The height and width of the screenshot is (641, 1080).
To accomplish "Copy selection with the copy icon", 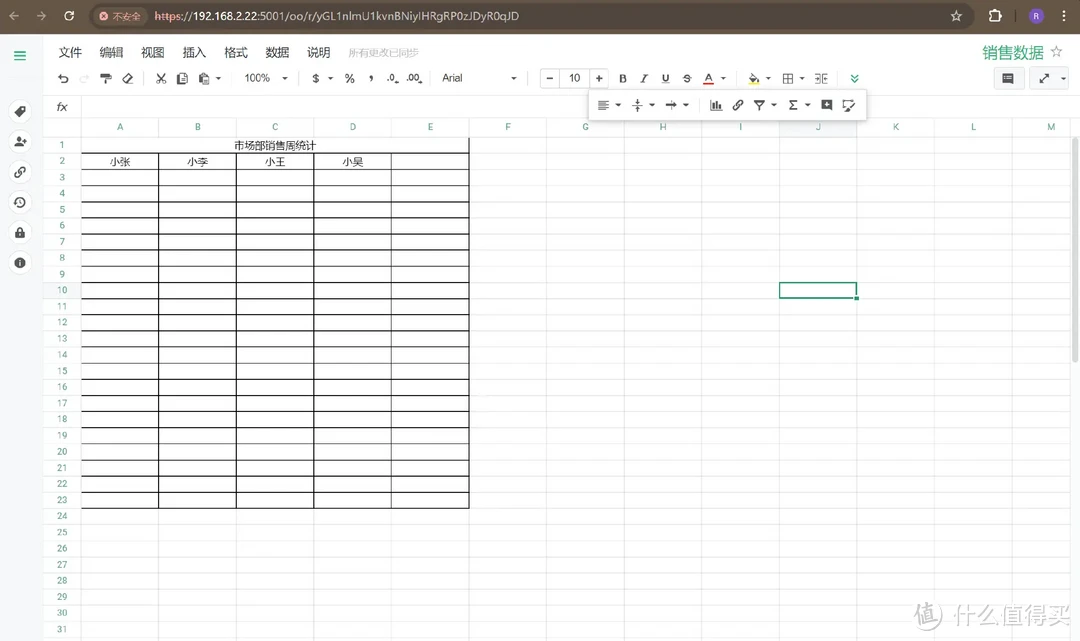I will [183, 78].
